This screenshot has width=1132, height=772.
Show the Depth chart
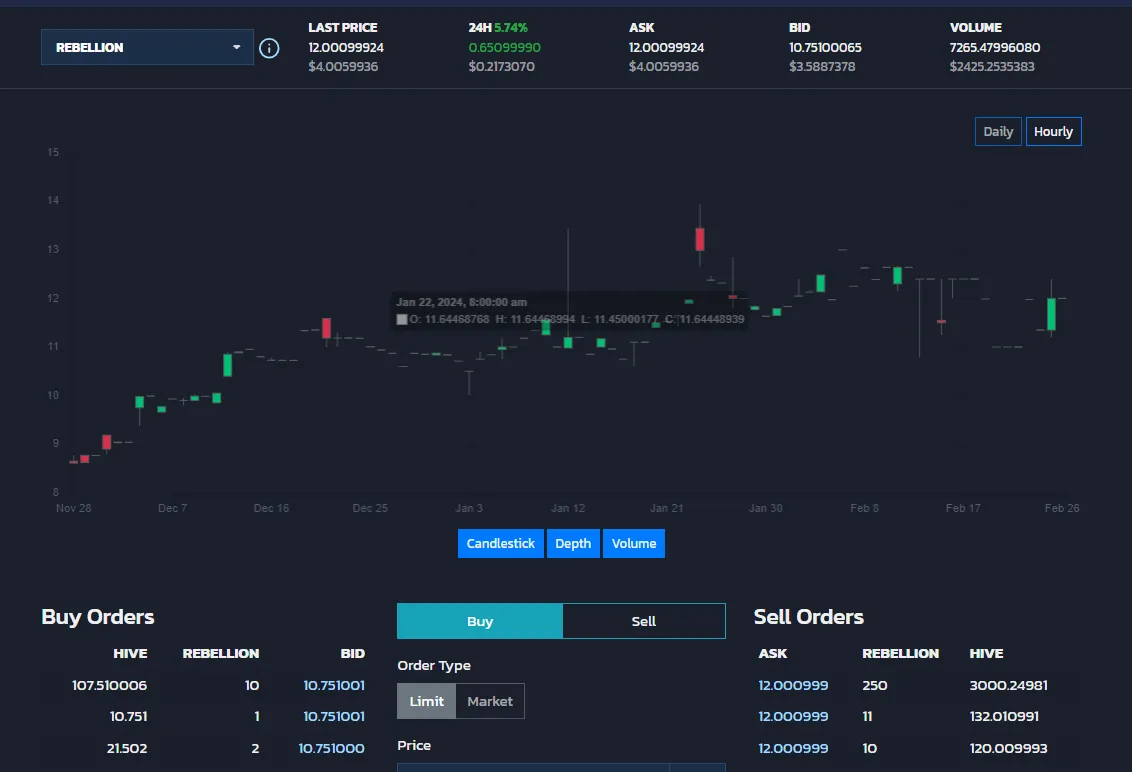click(572, 543)
